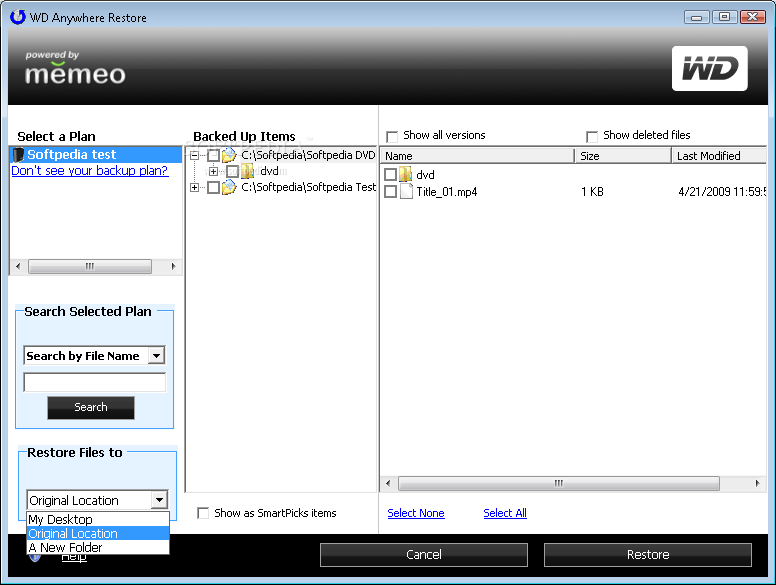Open the Search by File Name dropdown
The width and height of the screenshot is (776, 585).
(156, 356)
